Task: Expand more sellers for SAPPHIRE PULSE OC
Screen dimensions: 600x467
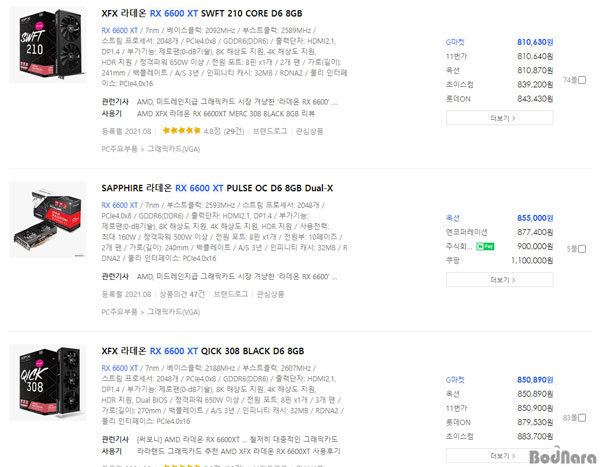Action: (499, 280)
